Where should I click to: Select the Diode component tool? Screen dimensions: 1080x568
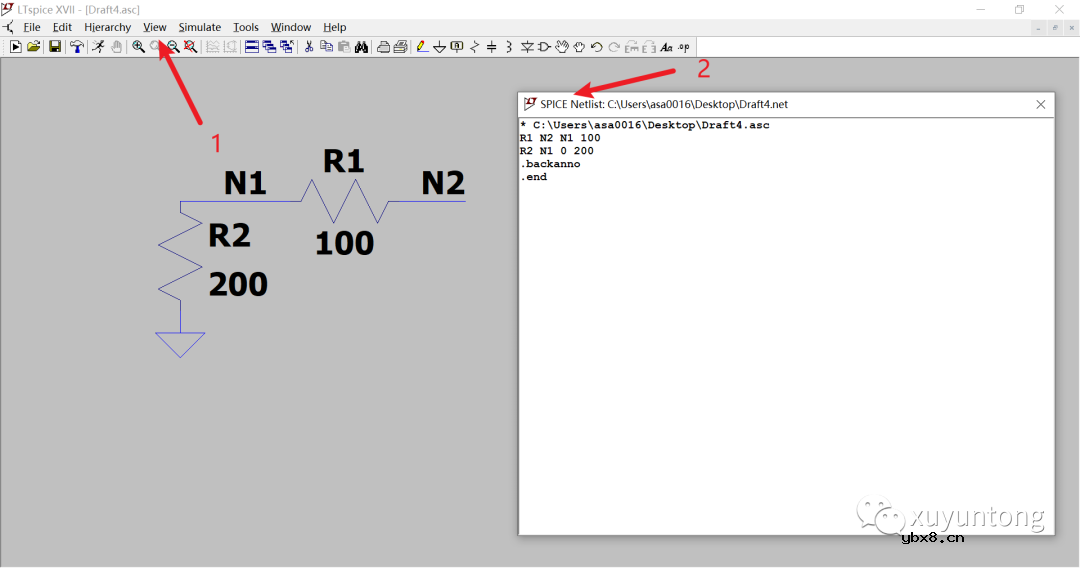click(527, 47)
